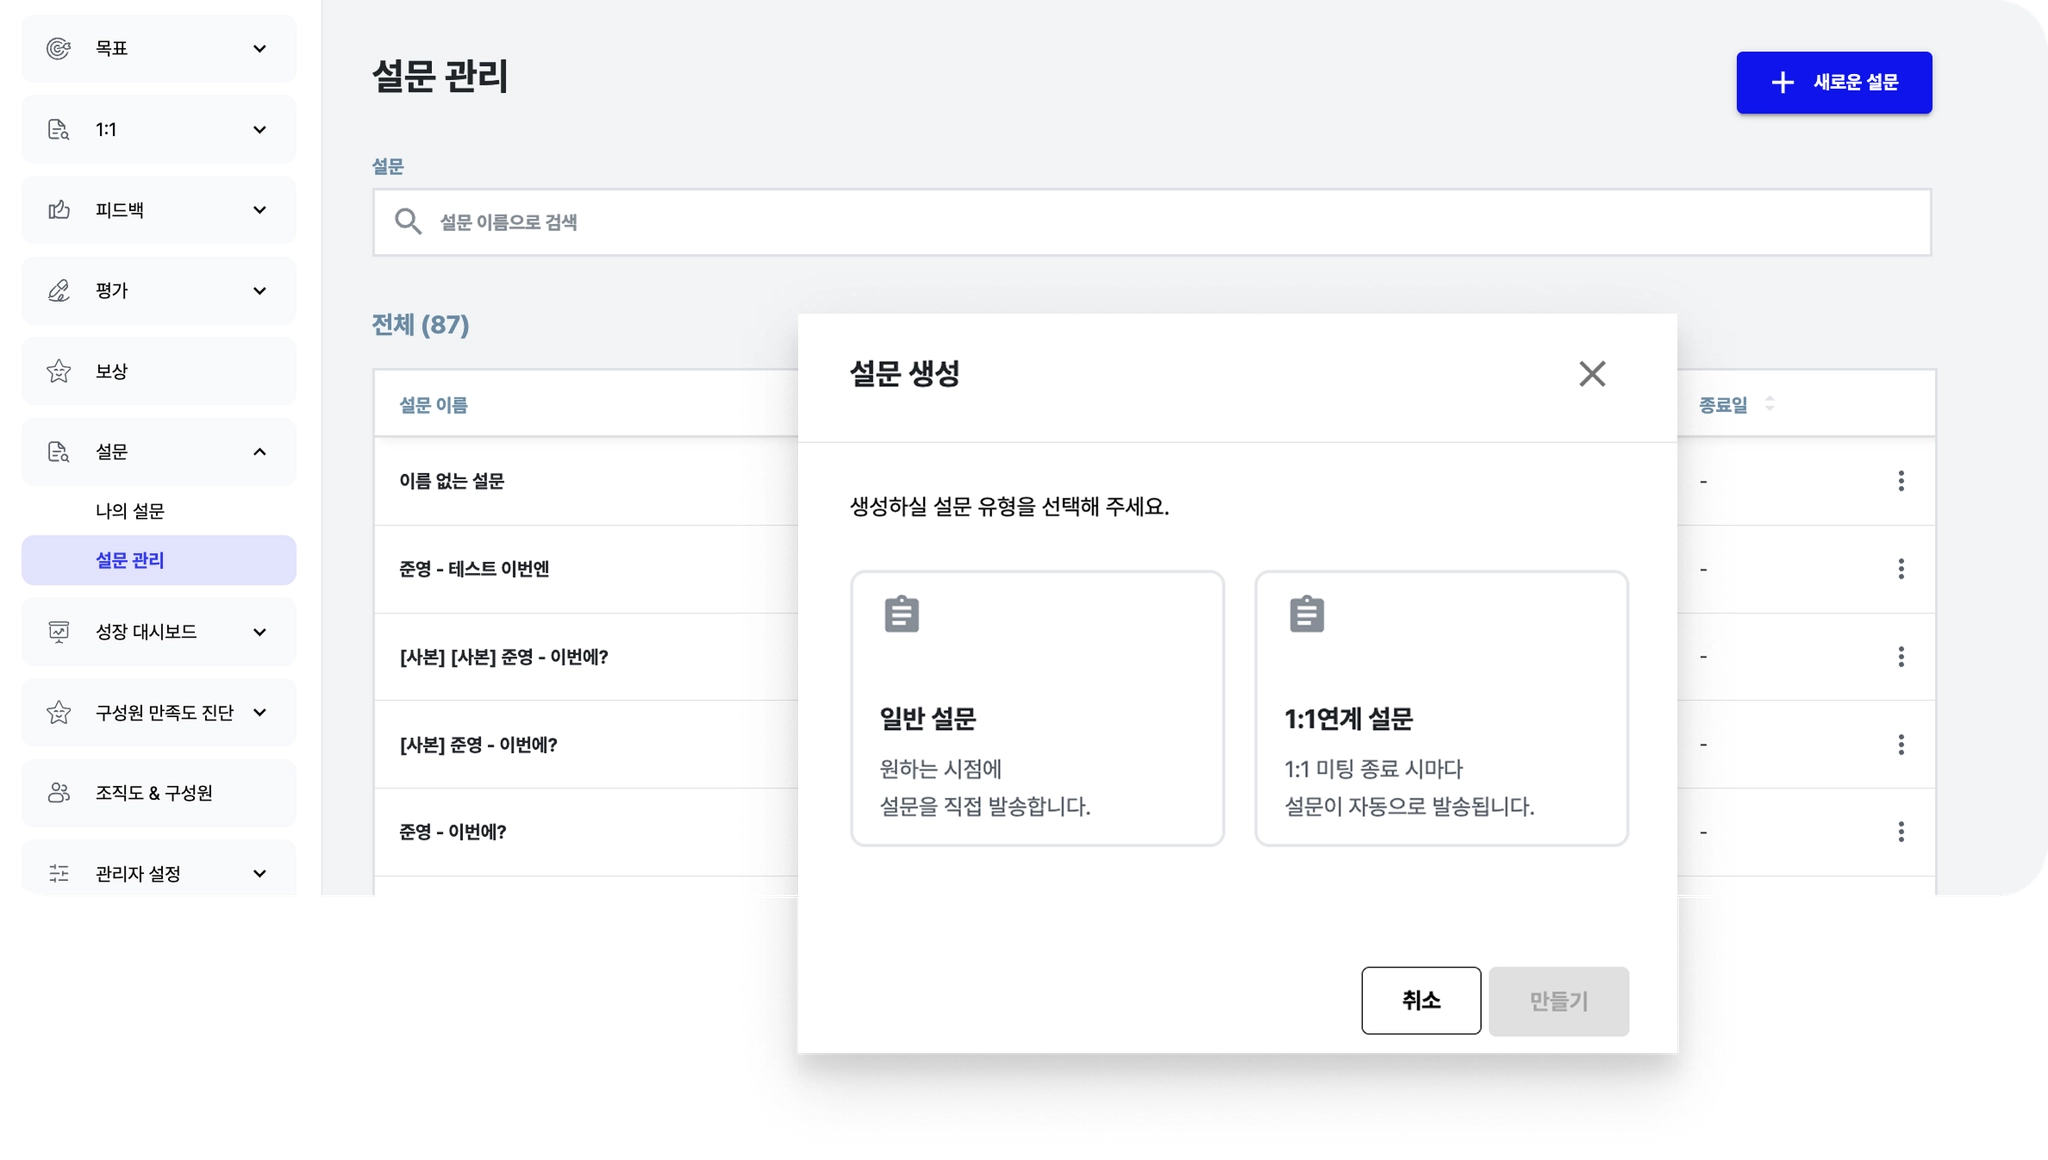Click the 보상 star icon
The height and width of the screenshot is (1160, 2048).
(x=59, y=371)
